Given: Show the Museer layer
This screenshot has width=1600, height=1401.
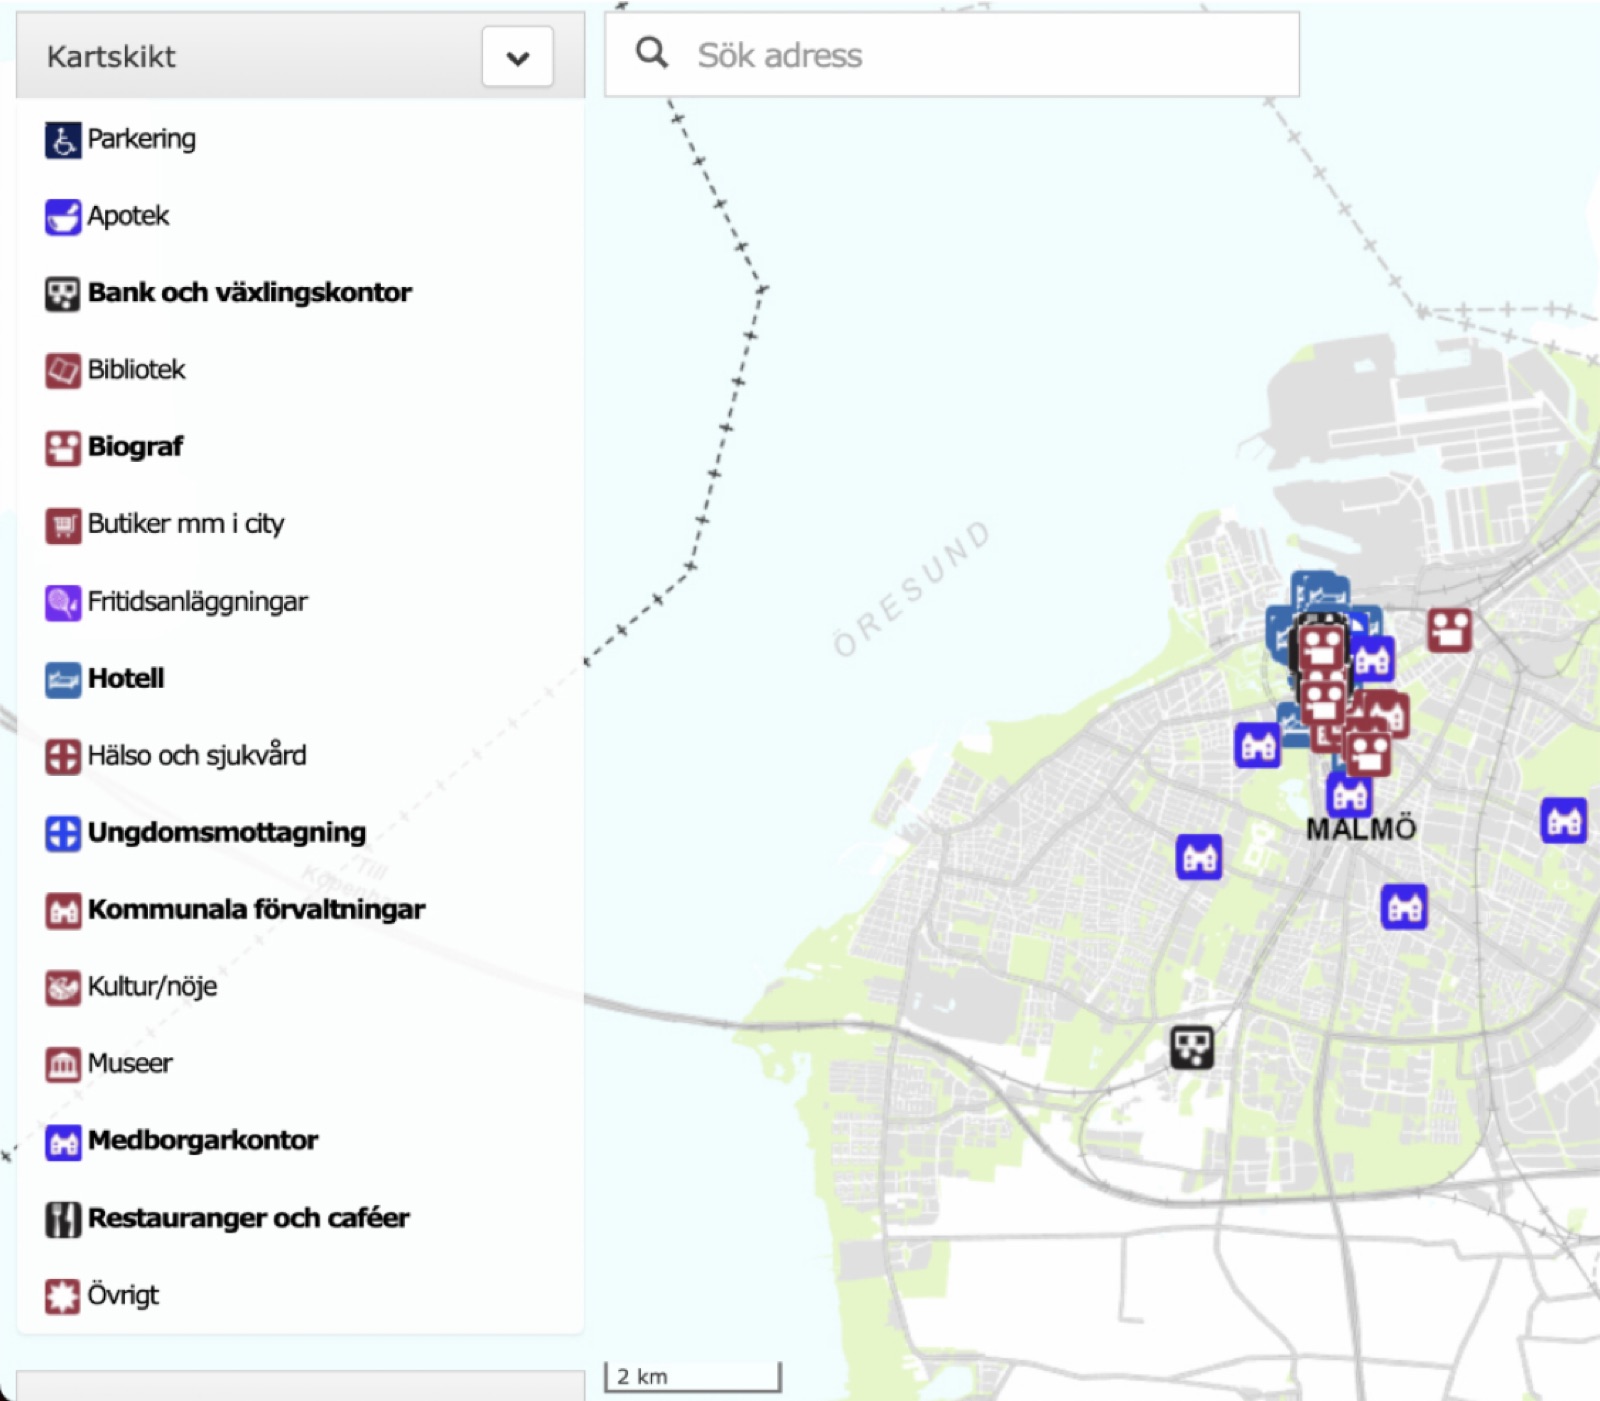Looking at the screenshot, I should pos(130,1063).
